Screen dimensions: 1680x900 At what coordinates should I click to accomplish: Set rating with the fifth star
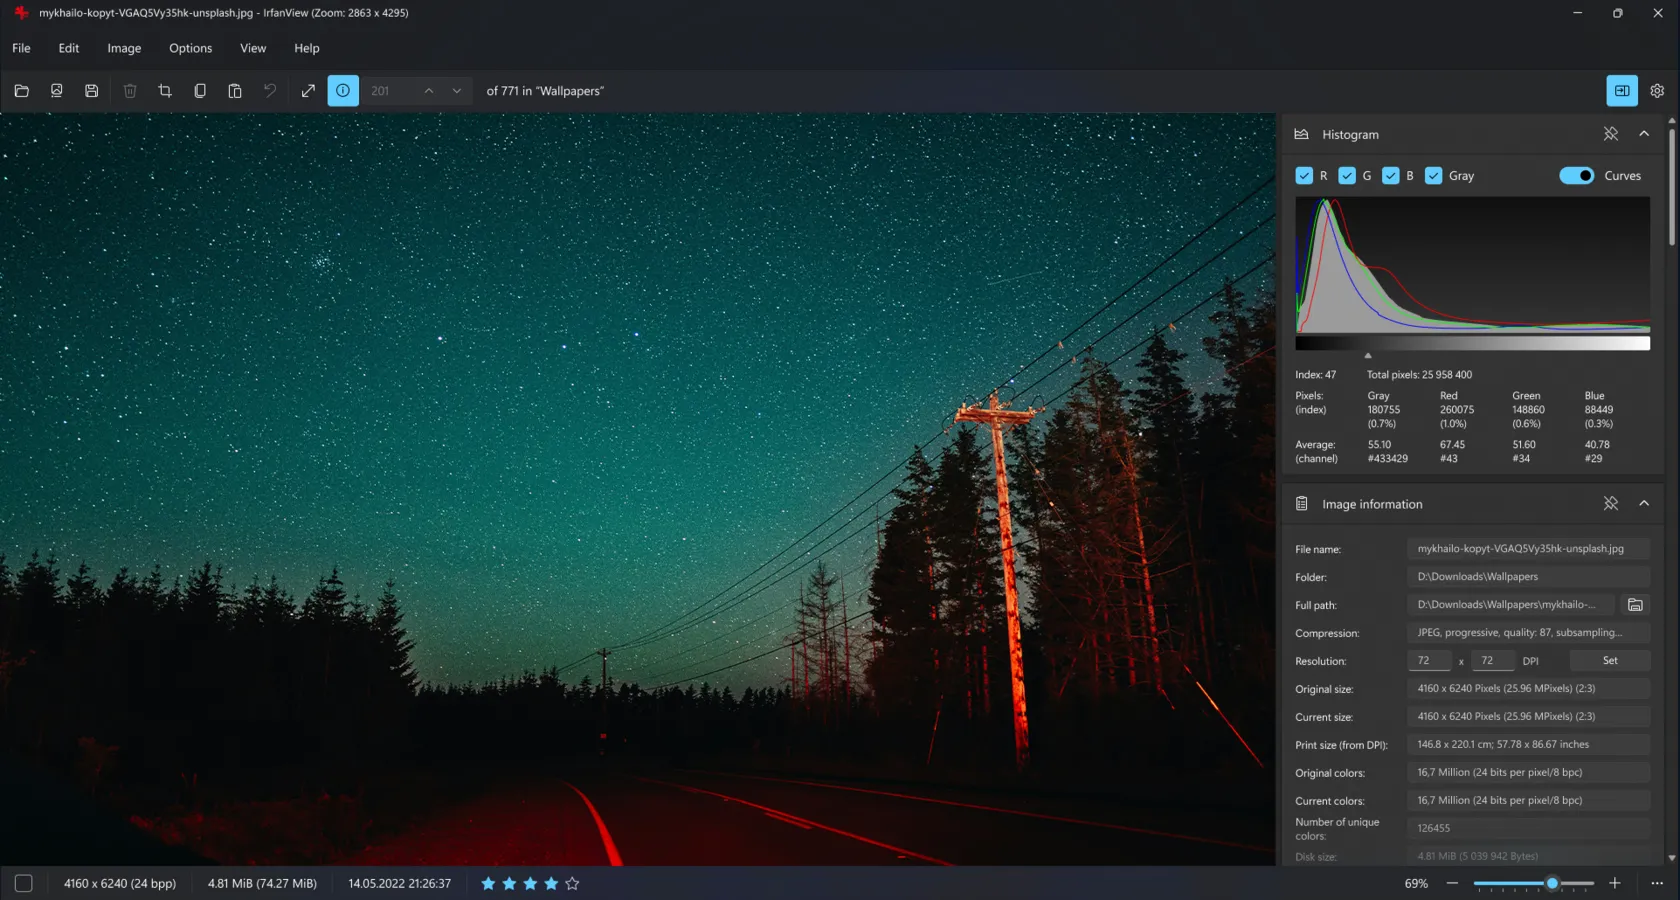572,884
